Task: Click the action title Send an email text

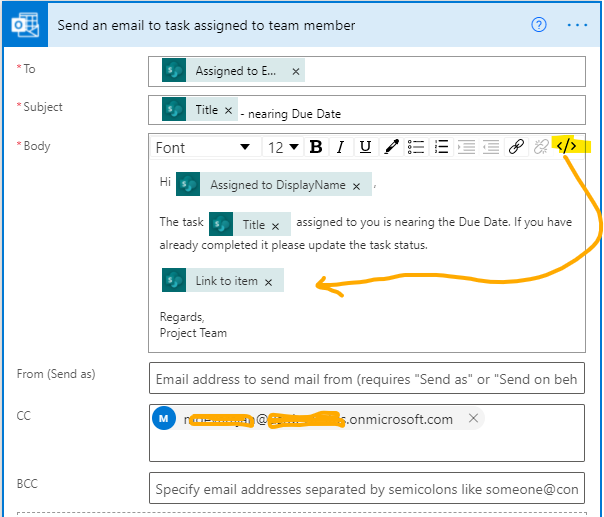Action: point(206,25)
